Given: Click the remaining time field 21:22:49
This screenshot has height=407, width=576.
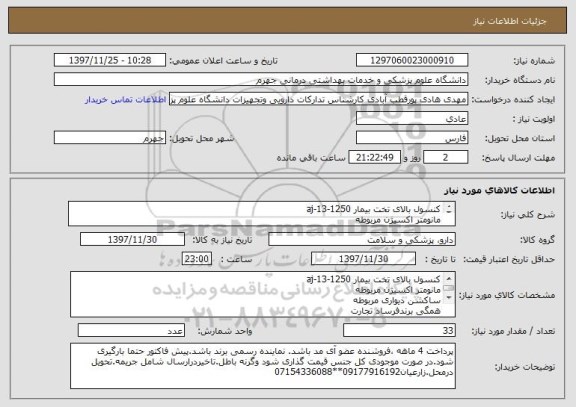Looking at the screenshot, I should click(x=374, y=158).
